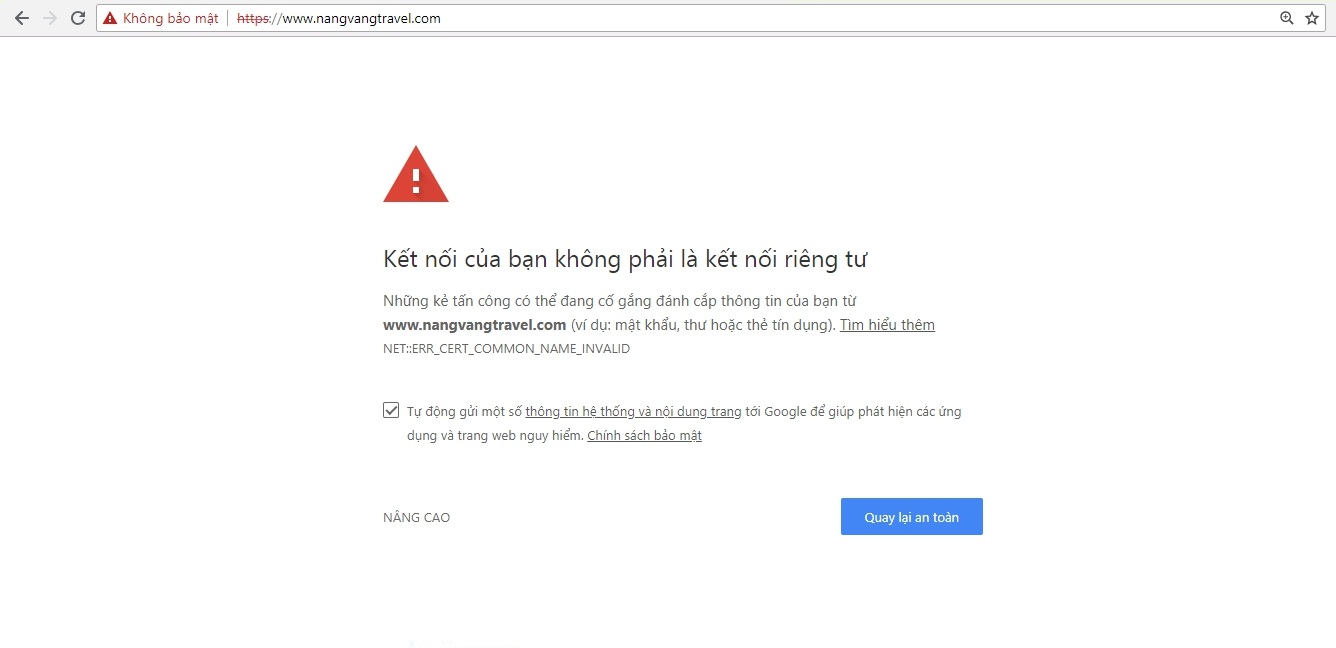Open the zoom magnifier icon in address bar
Viewport: 1336px width, 648px height.
pyautogui.click(x=1287, y=18)
